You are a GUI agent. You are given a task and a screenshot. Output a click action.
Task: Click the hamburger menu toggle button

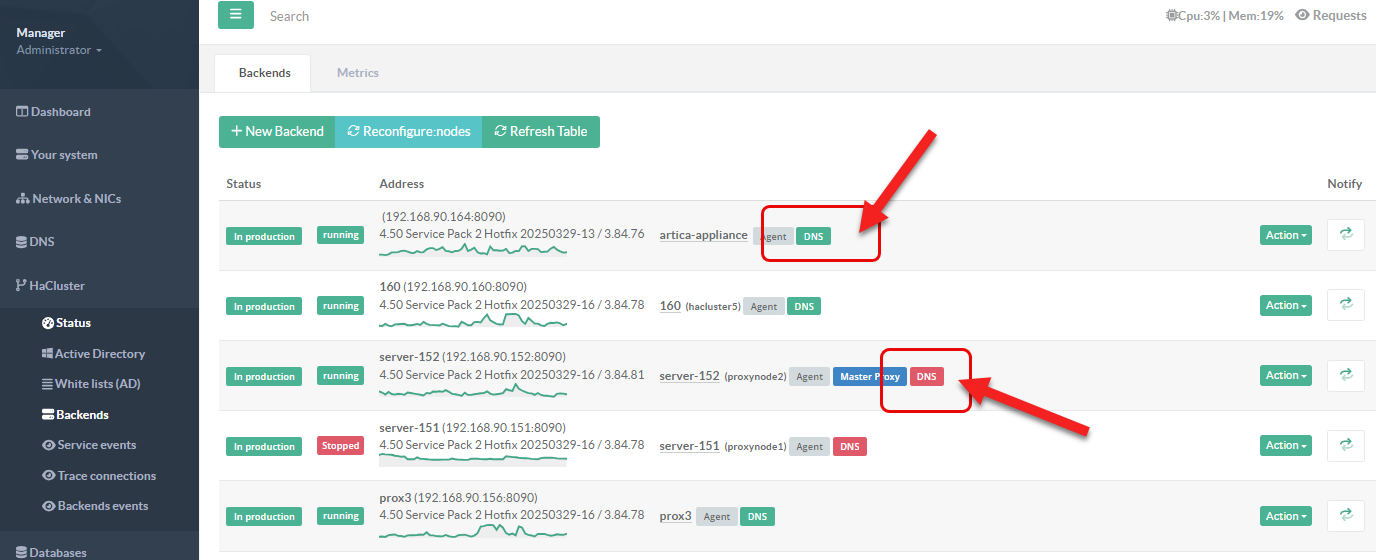point(236,15)
